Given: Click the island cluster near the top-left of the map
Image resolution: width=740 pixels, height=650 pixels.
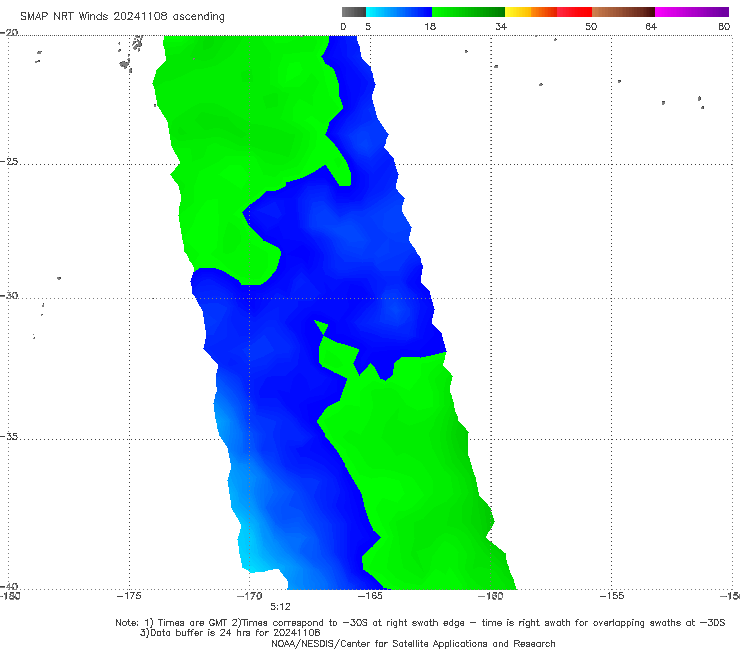Looking at the screenshot, I should (130, 53).
